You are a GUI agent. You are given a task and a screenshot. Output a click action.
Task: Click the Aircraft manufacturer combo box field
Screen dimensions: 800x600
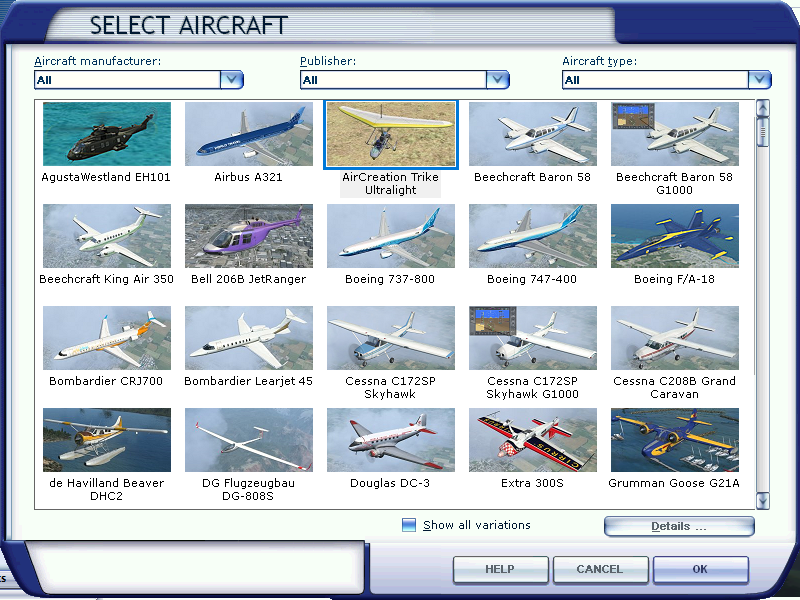[x=139, y=80]
